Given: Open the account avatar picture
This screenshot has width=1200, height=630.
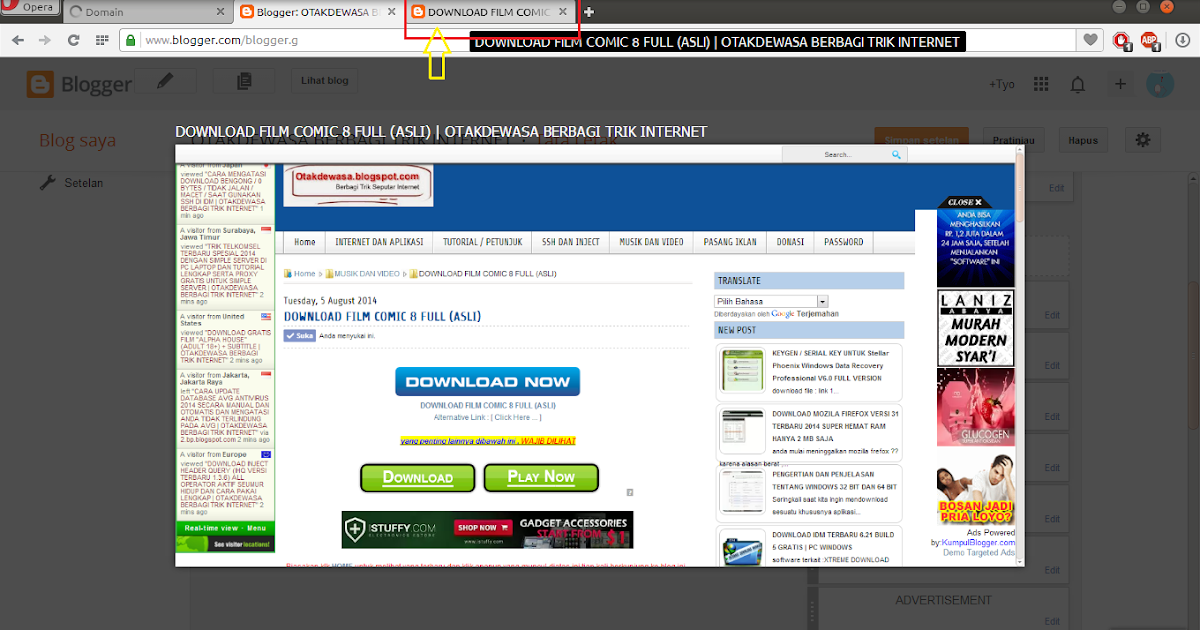Looking at the screenshot, I should coord(1159,84).
